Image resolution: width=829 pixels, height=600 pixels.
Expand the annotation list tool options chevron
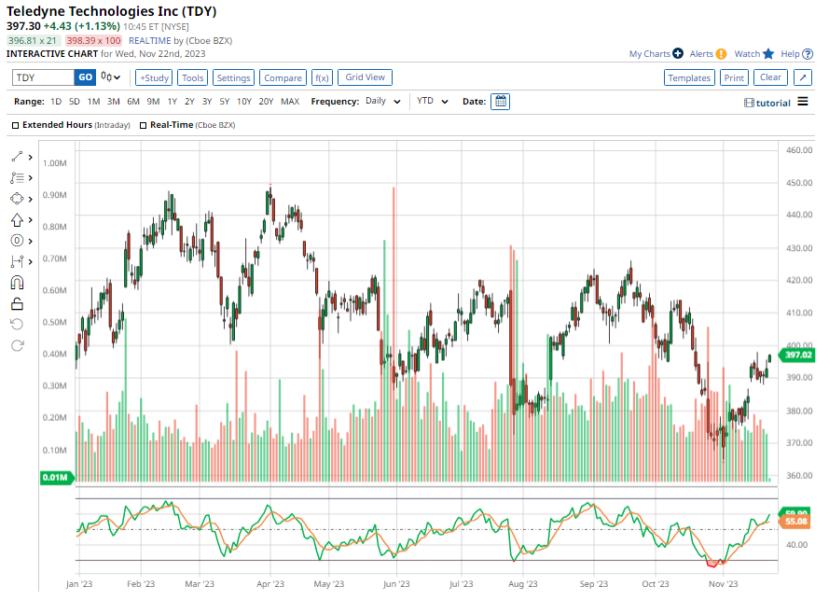coord(30,178)
